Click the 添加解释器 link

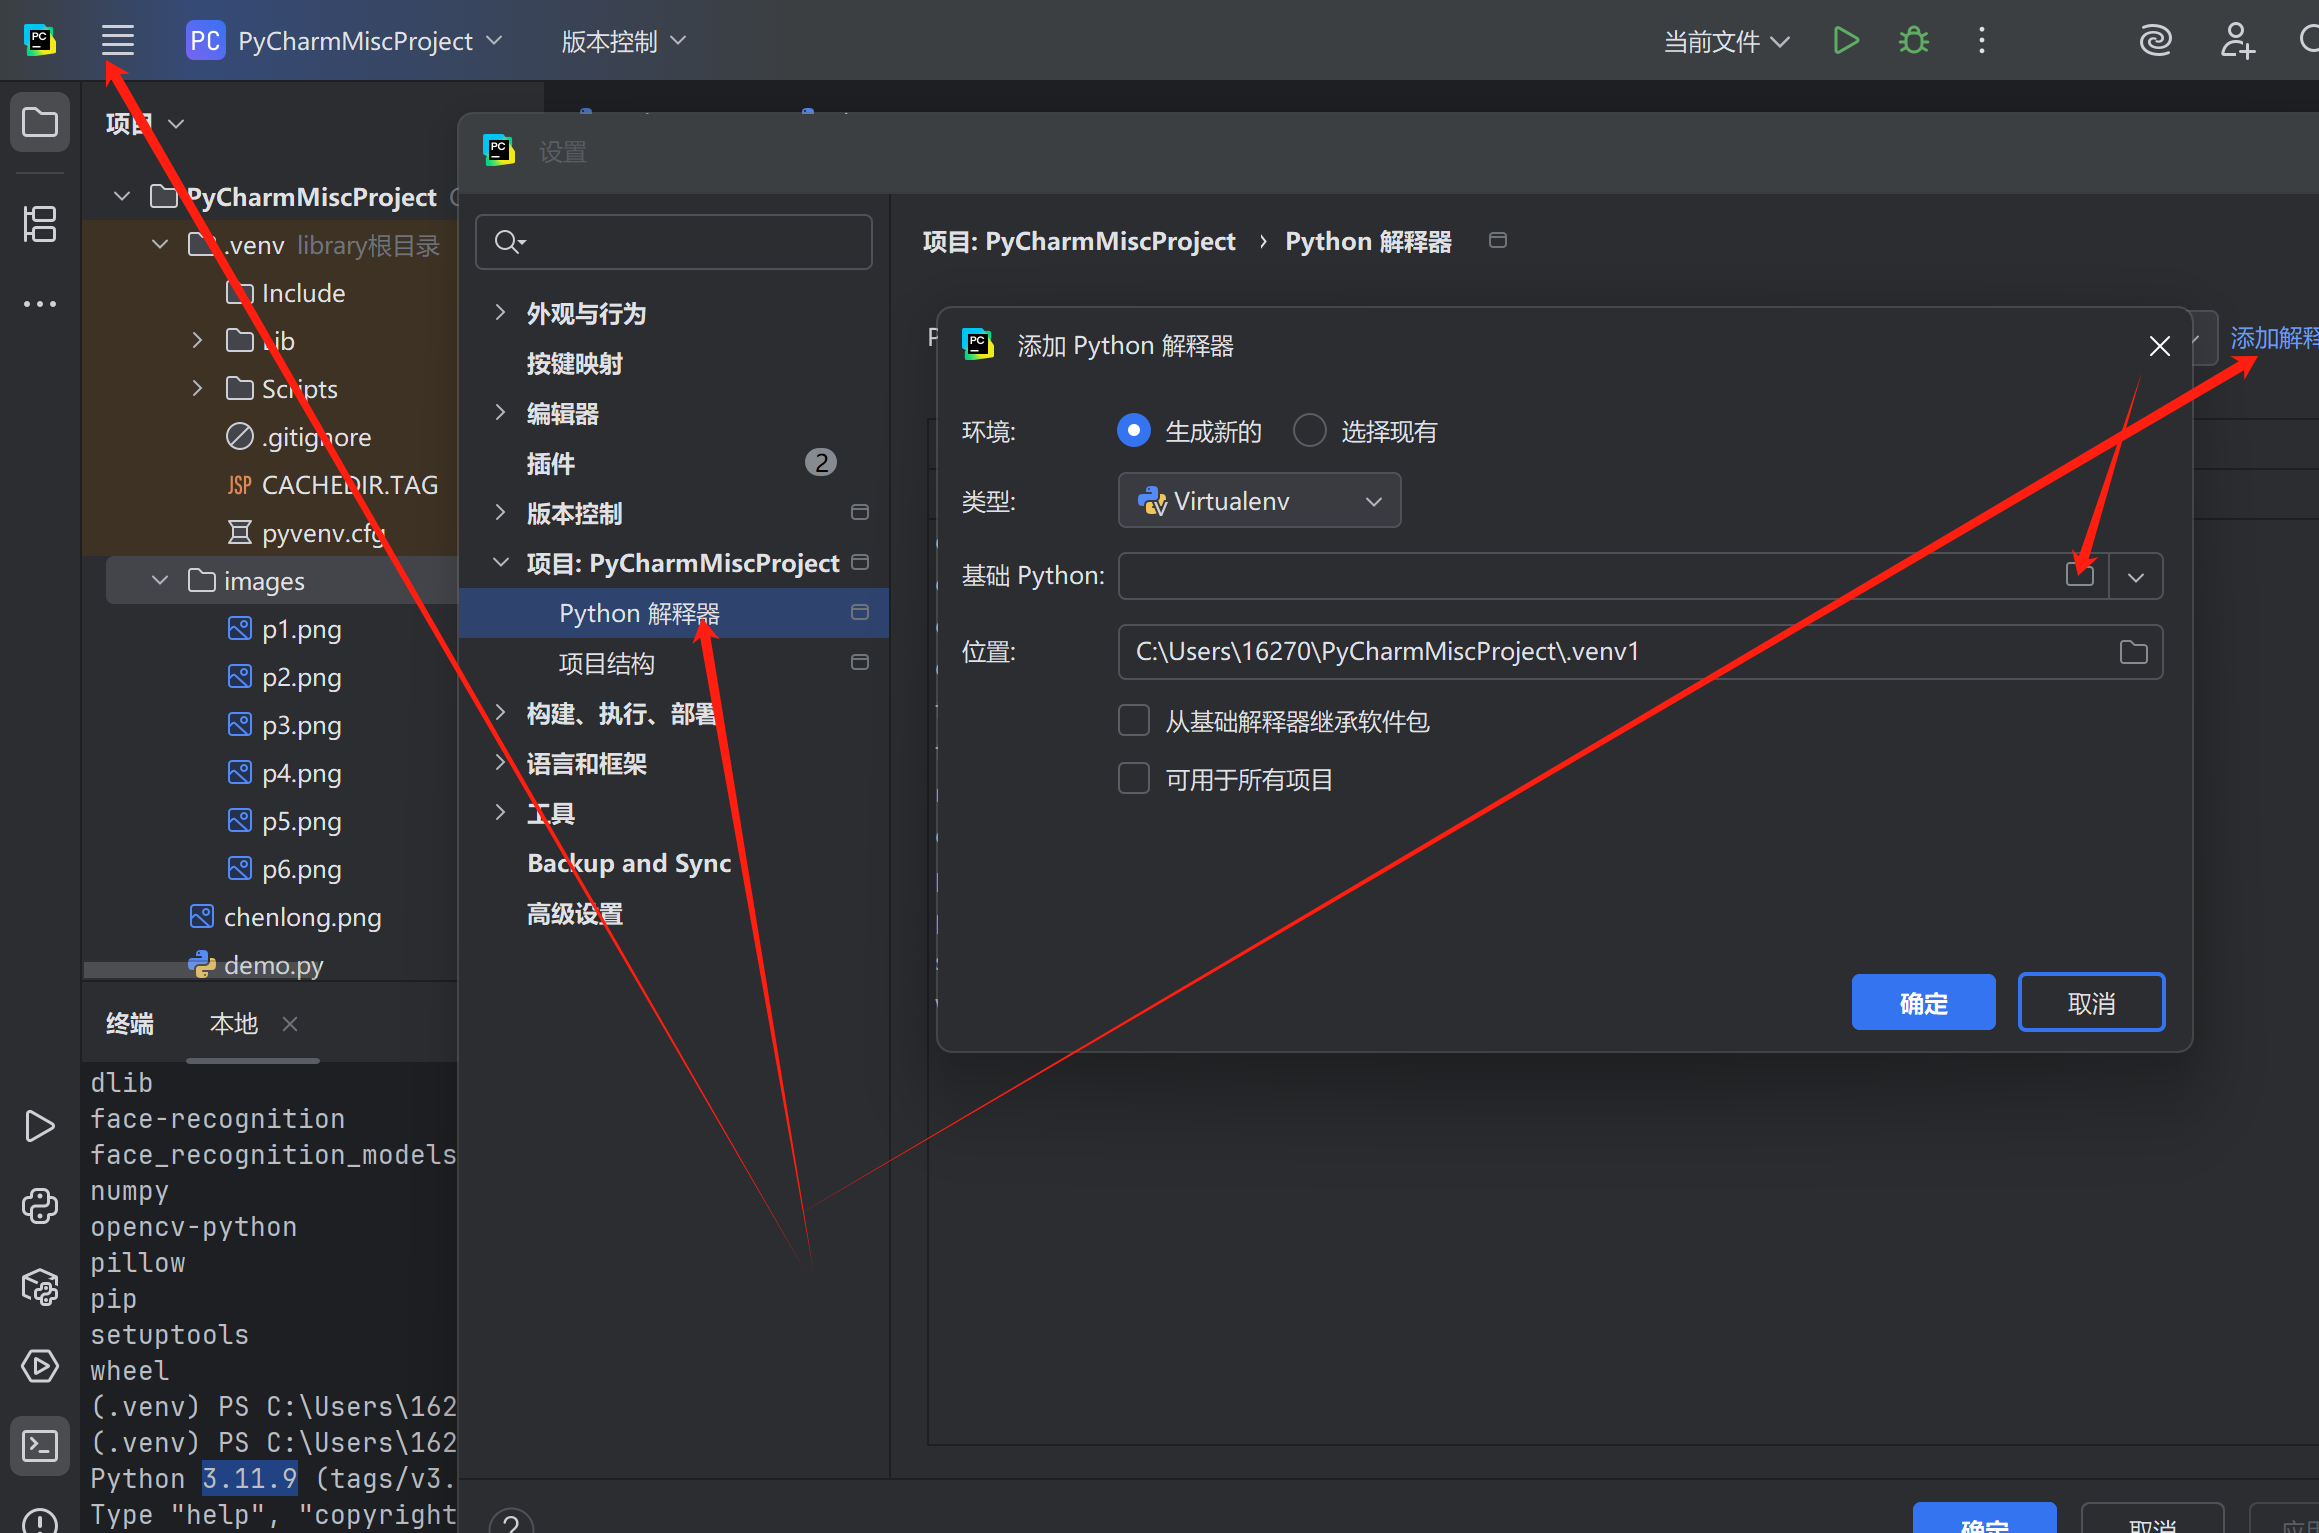(x=2273, y=338)
